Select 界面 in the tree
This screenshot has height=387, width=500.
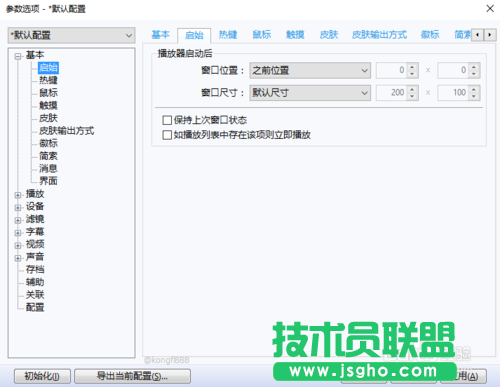(48, 181)
